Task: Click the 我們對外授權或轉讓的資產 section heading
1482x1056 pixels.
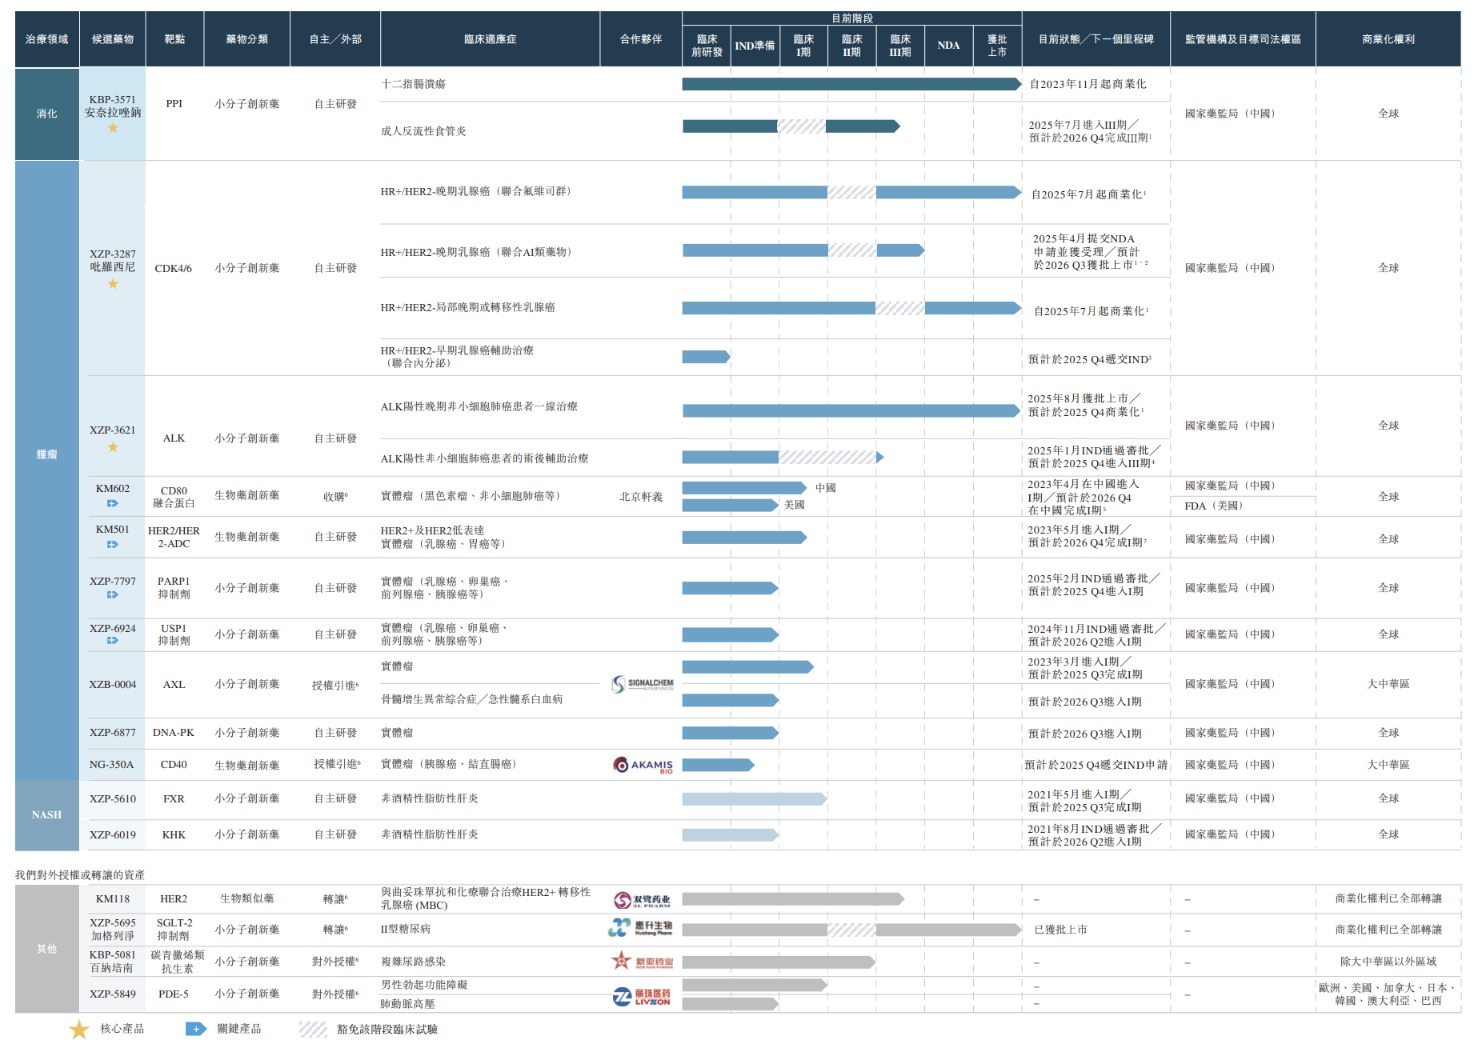Action: pos(80,875)
